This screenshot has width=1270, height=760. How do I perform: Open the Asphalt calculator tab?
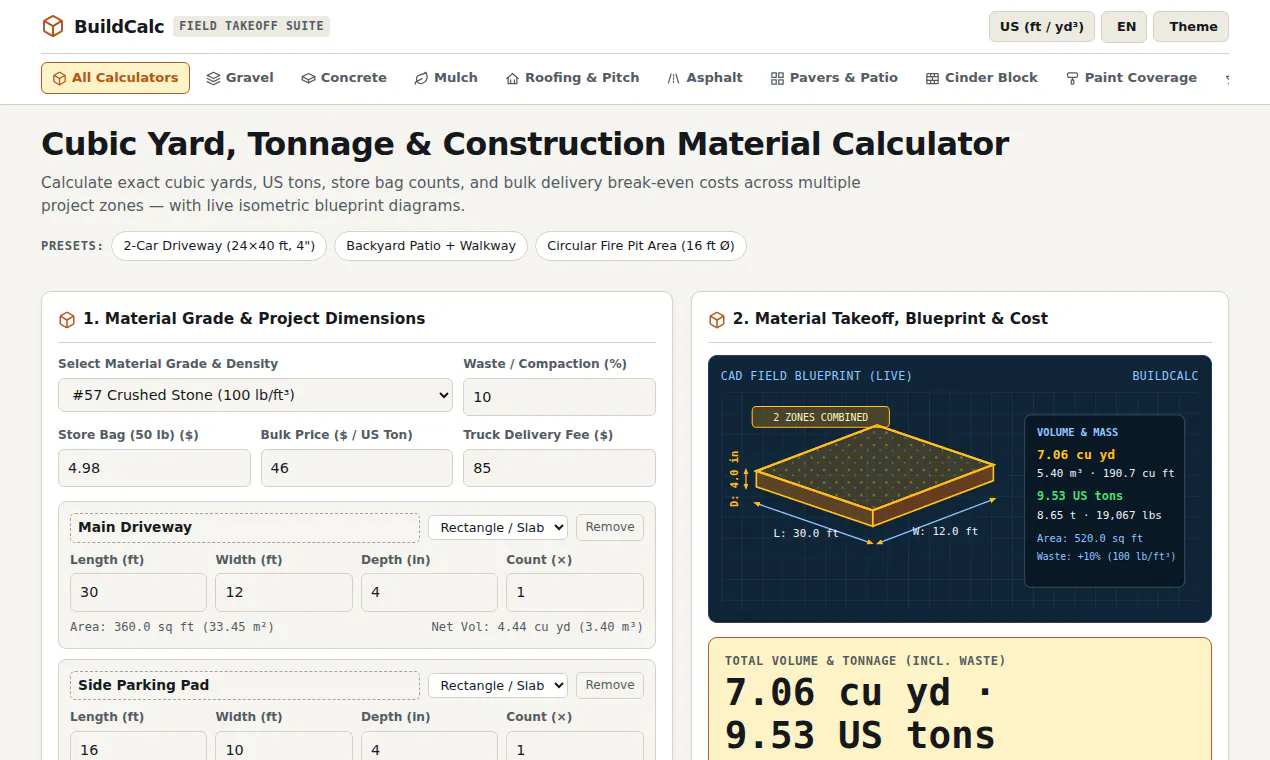click(x=705, y=78)
